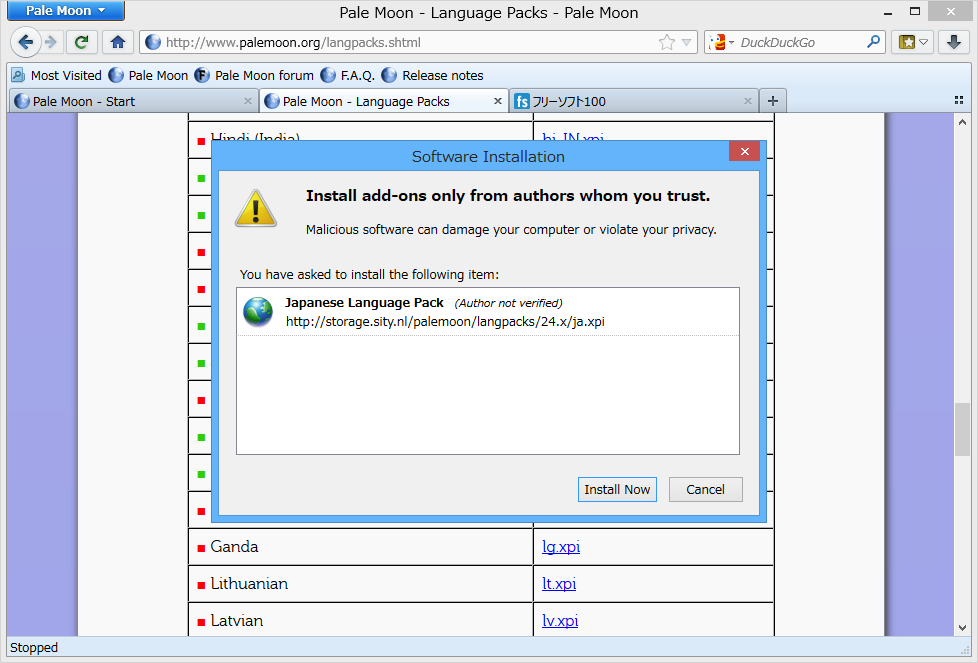
Task: Select the Japanese Language Pack item
Action: (x=488, y=312)
